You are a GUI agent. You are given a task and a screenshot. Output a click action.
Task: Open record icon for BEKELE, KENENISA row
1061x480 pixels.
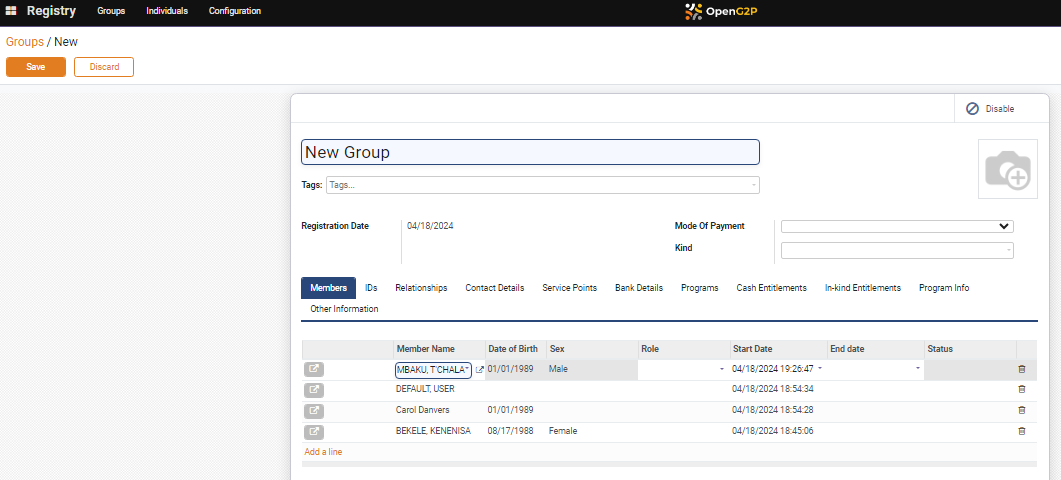(x=314, y=431)
